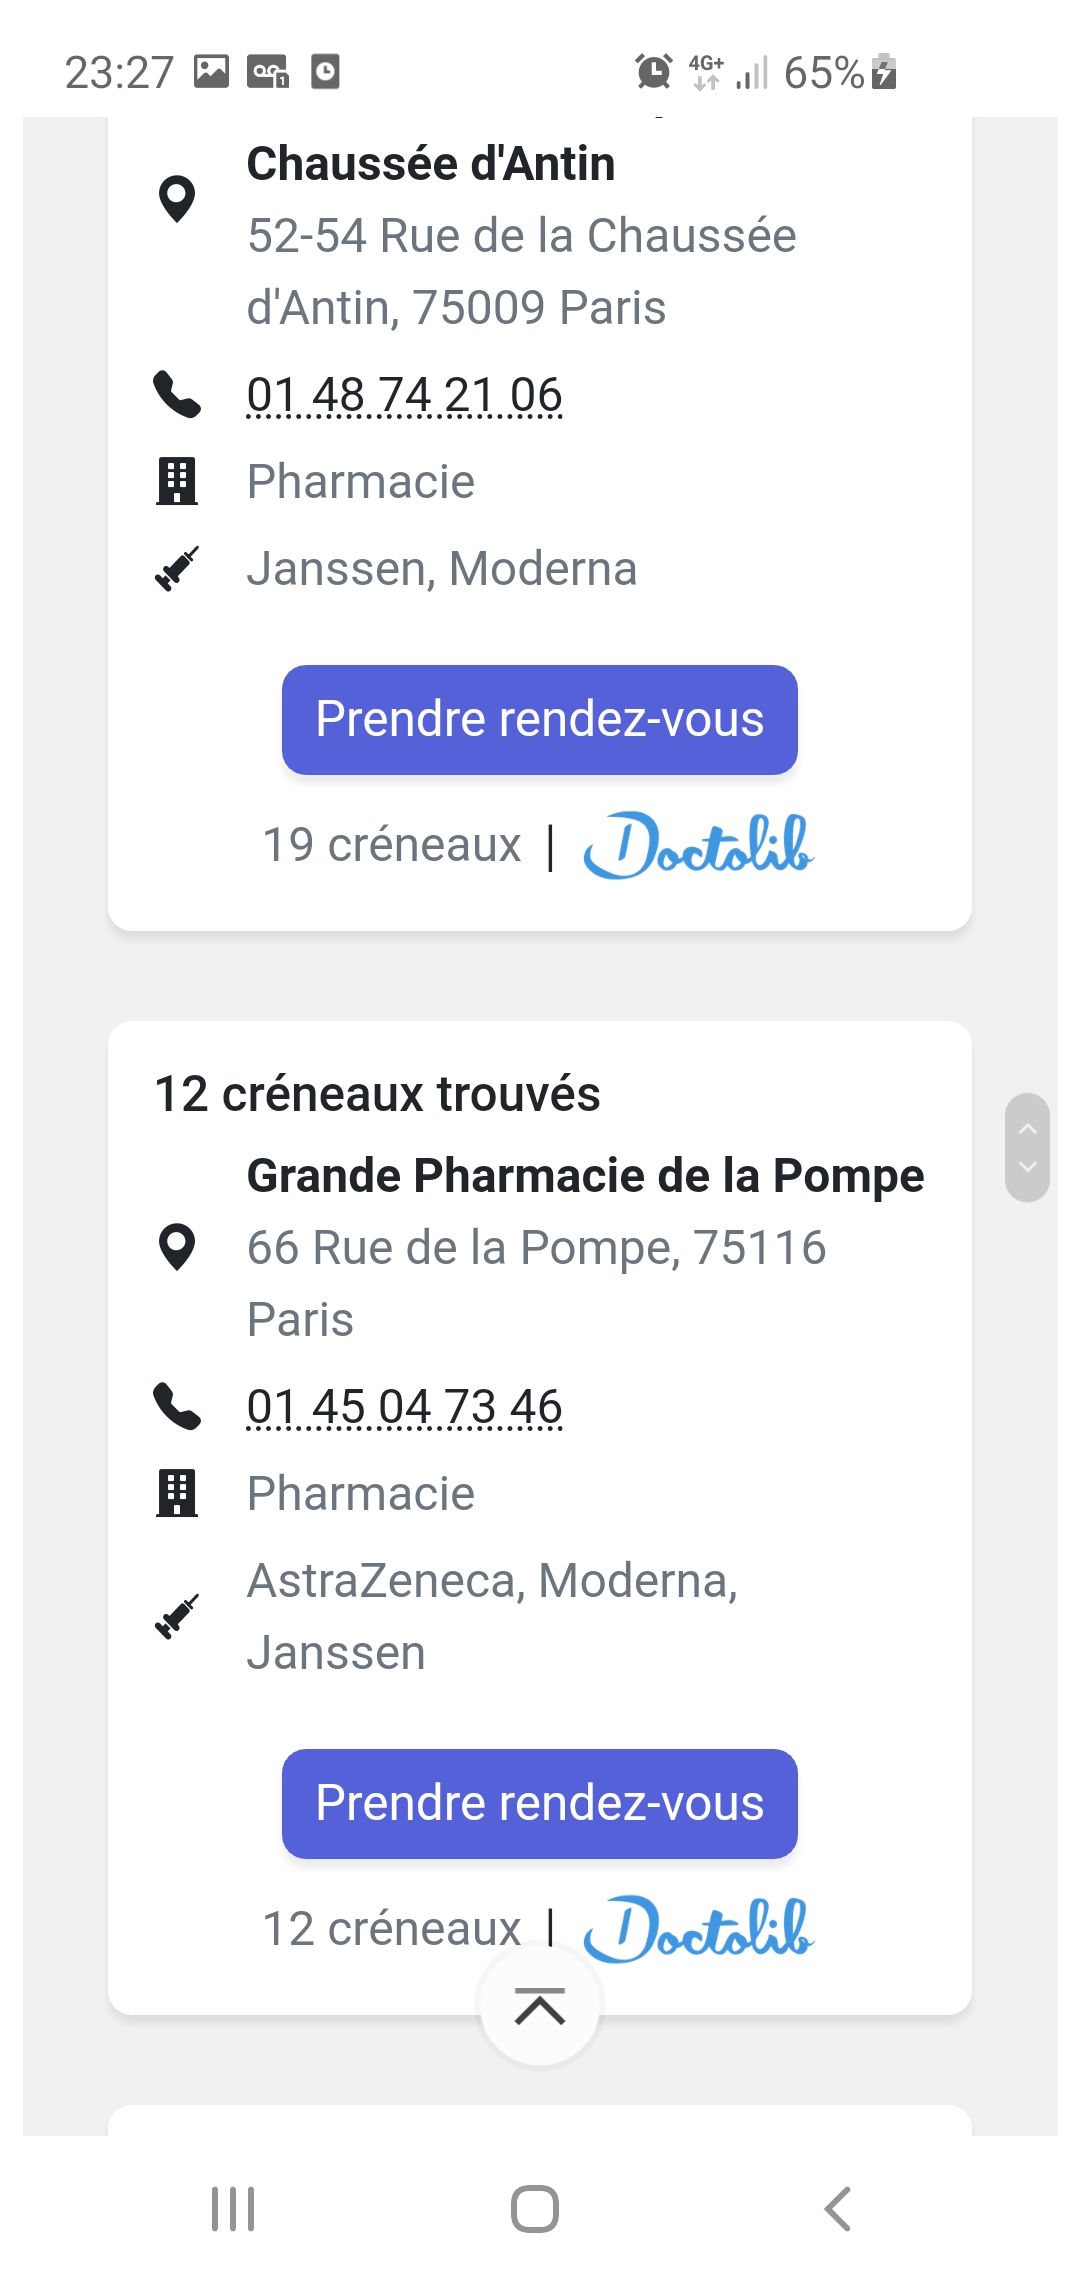Tap the location pin for Chaussée d'Antin
The width and height of the screenshot is (1080, 2280).
tap(177, 199)
